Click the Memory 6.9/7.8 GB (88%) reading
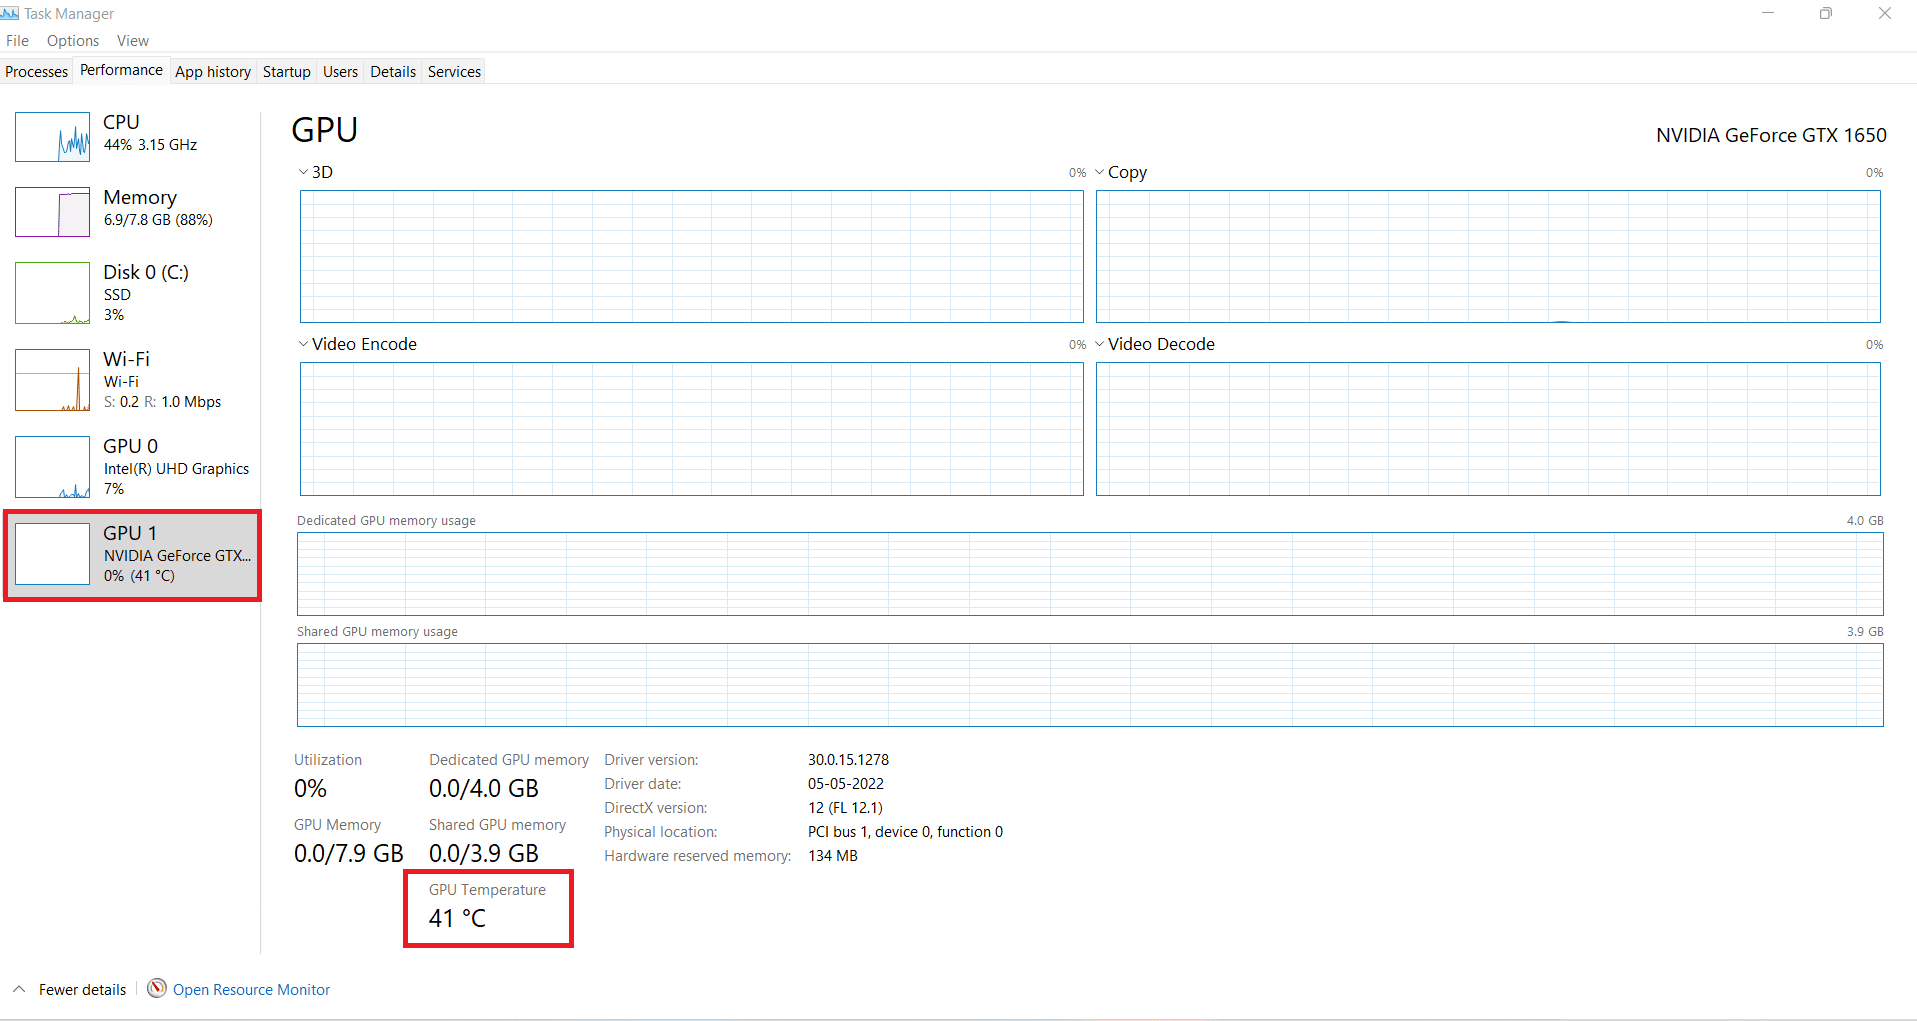 (x=158, y=220)
